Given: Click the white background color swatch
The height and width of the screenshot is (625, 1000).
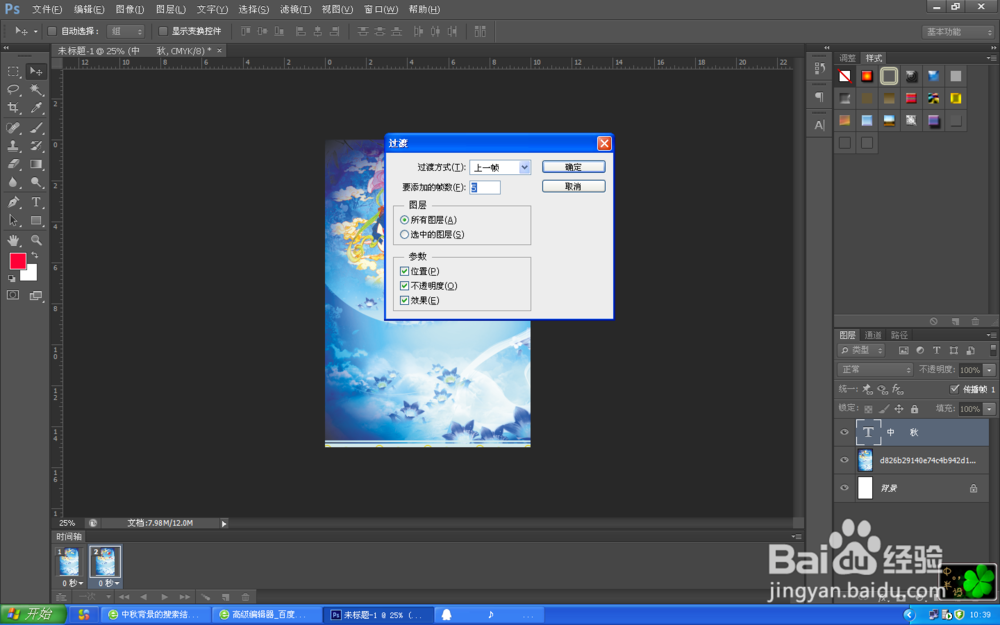Looking at the screenshot, I should [x=31, y=275].
